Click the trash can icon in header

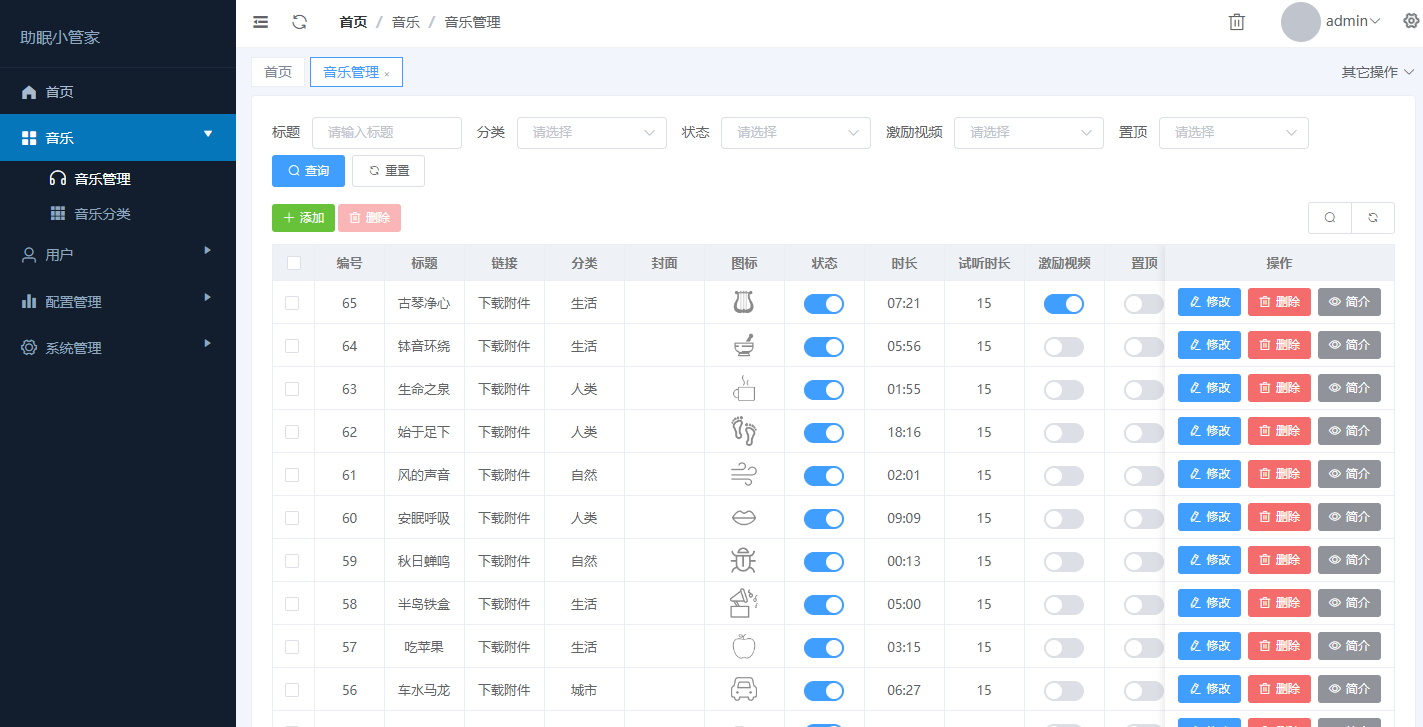tap(1237, 22)
